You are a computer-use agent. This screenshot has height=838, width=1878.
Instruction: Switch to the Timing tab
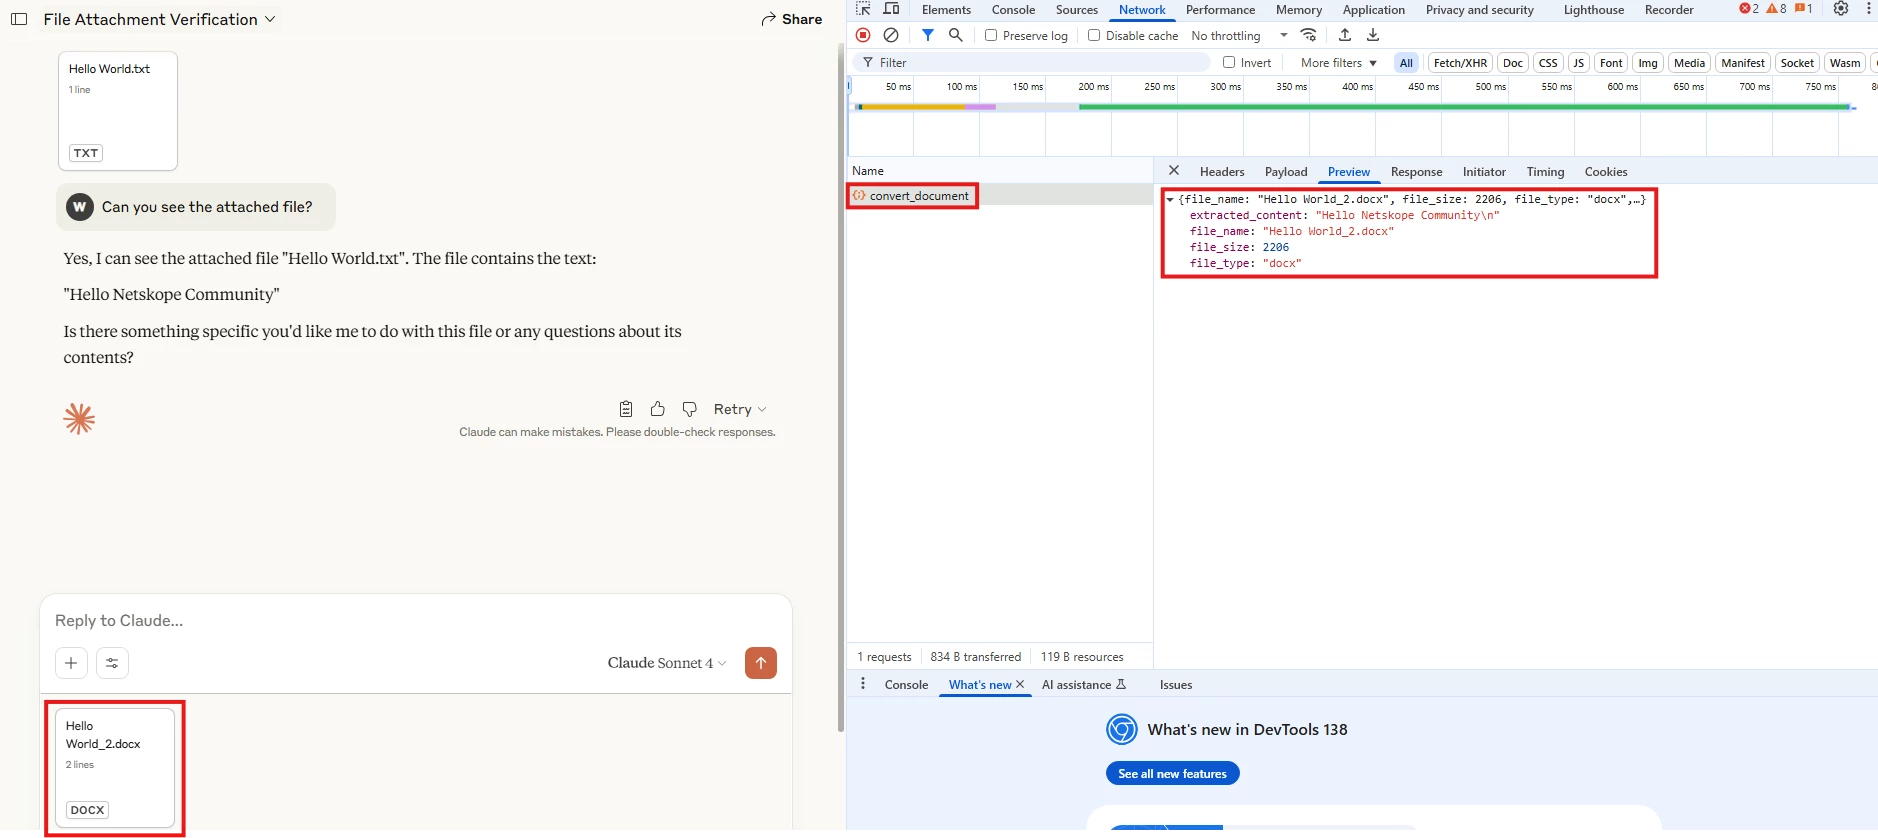[1545, 172]
